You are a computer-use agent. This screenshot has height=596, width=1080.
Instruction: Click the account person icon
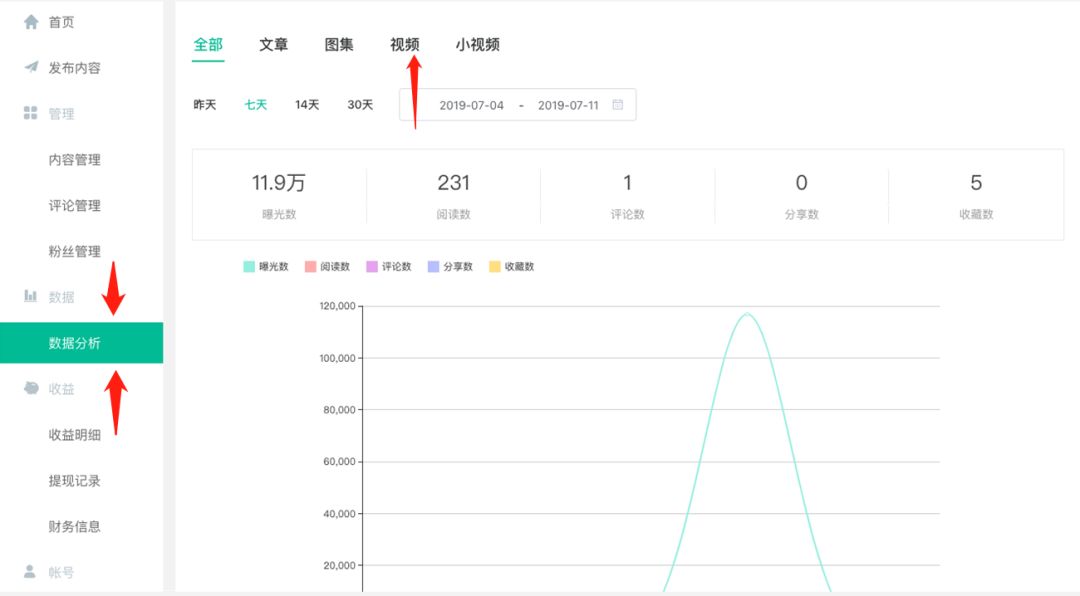[x=30, y=571]
